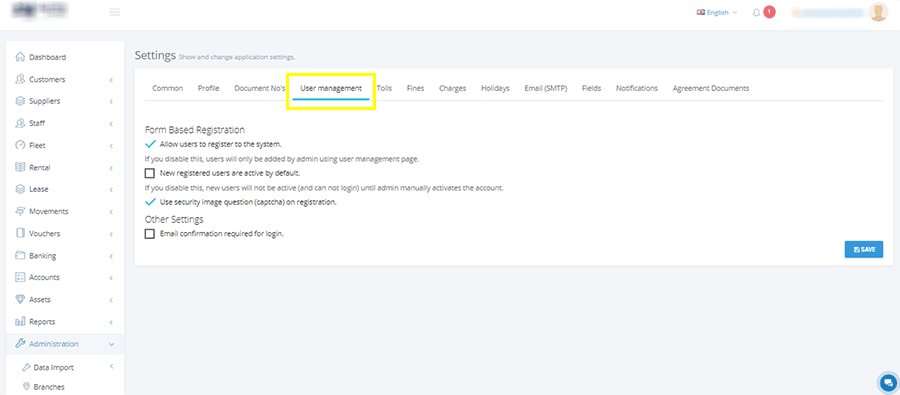Click the Reports bar chart icon

point(20,322)
